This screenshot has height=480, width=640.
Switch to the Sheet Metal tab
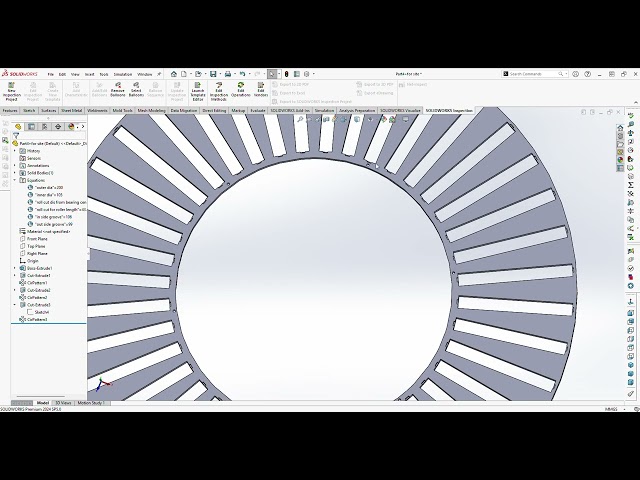tap(71, 111)
